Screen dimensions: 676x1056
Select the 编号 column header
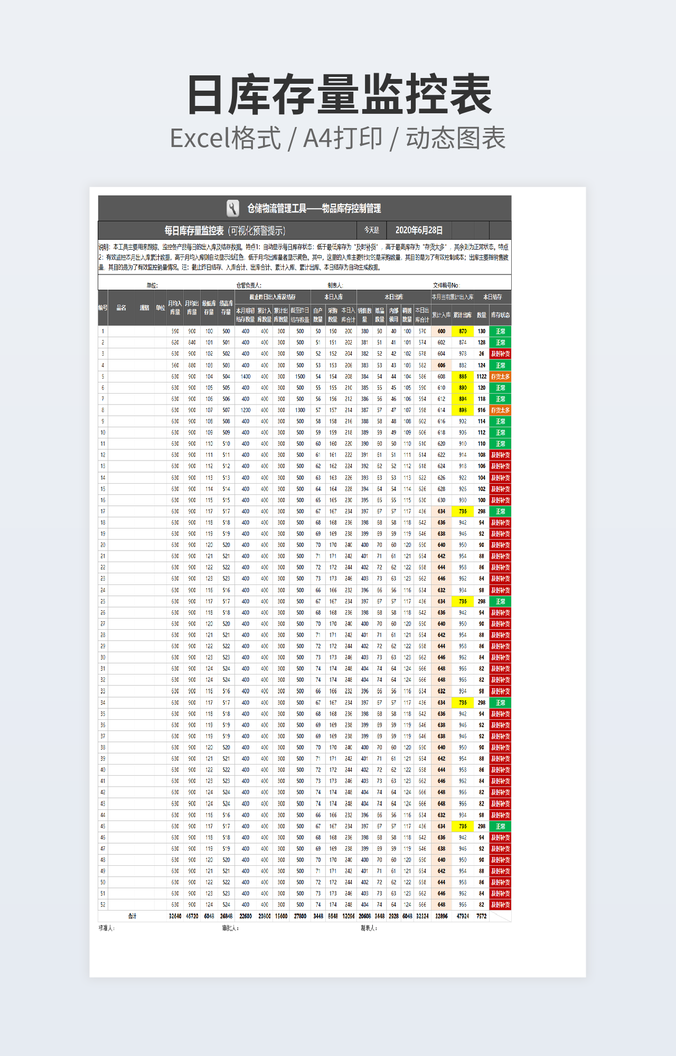tap(103, 308)
